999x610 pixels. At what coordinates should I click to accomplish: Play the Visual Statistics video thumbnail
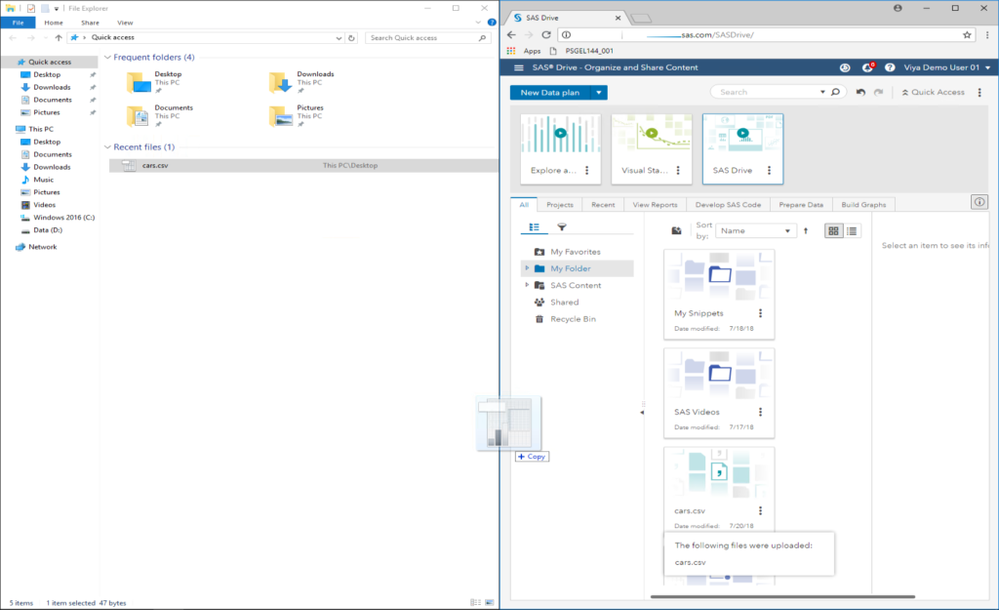[x=652, y=134]
